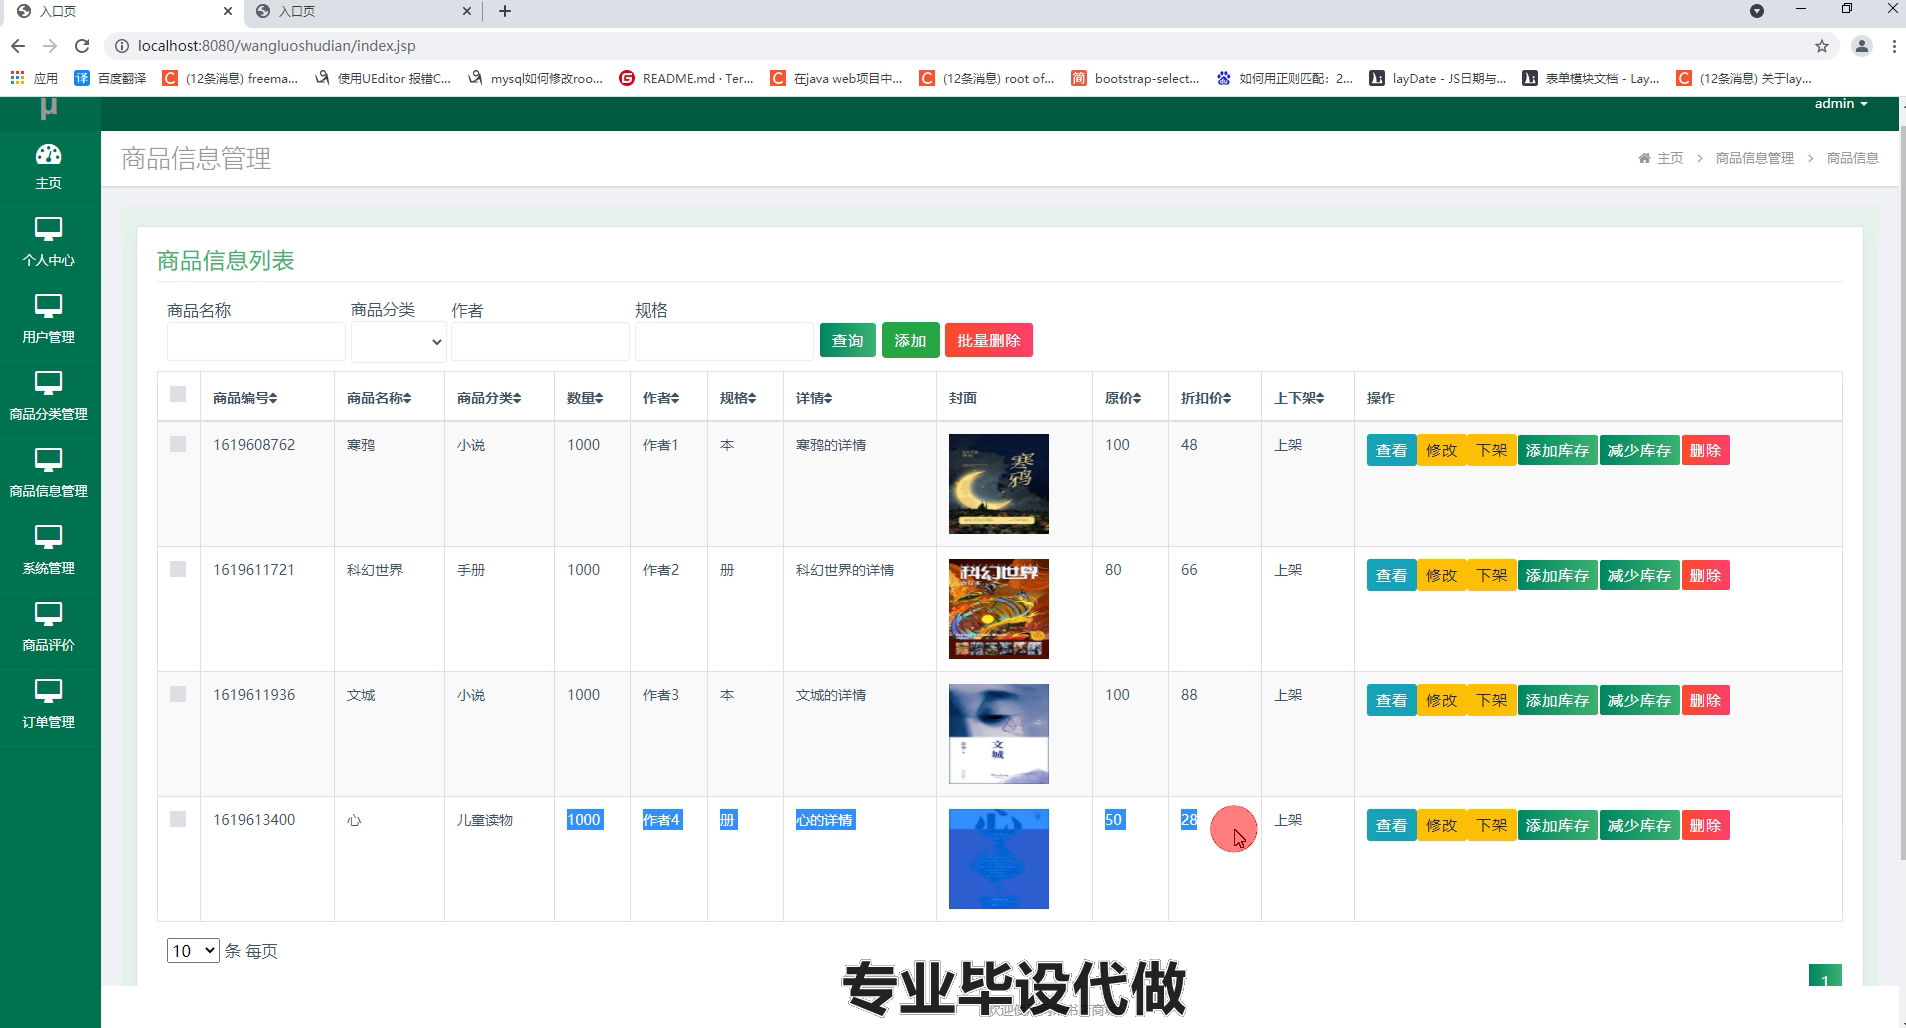Click 查看 for product 寒鸦

(x=1391, y=450)
